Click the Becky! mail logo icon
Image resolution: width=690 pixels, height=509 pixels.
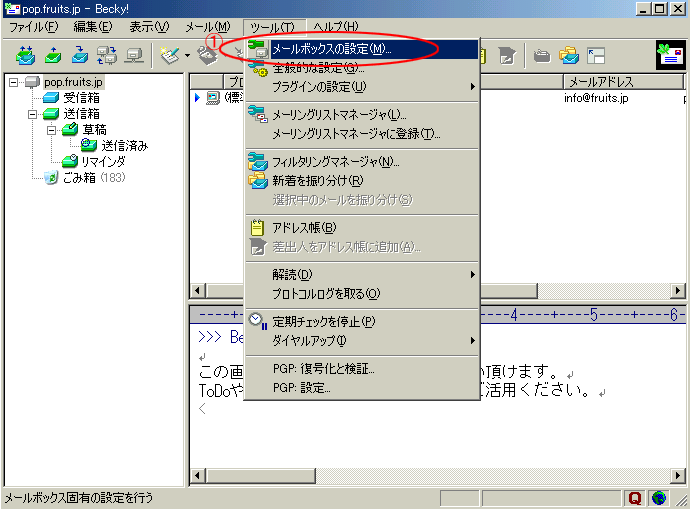(668, 56)
